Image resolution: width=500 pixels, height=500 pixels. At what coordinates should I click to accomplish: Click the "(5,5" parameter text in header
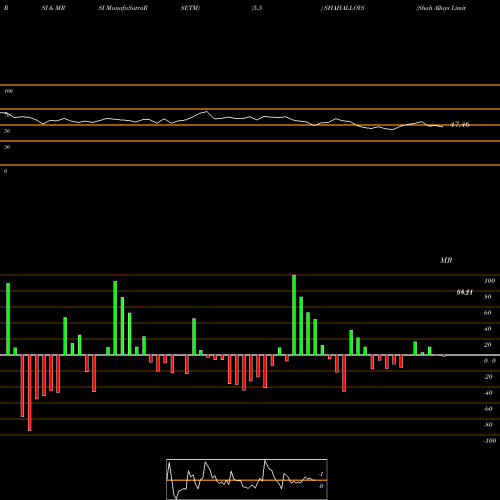257,8
